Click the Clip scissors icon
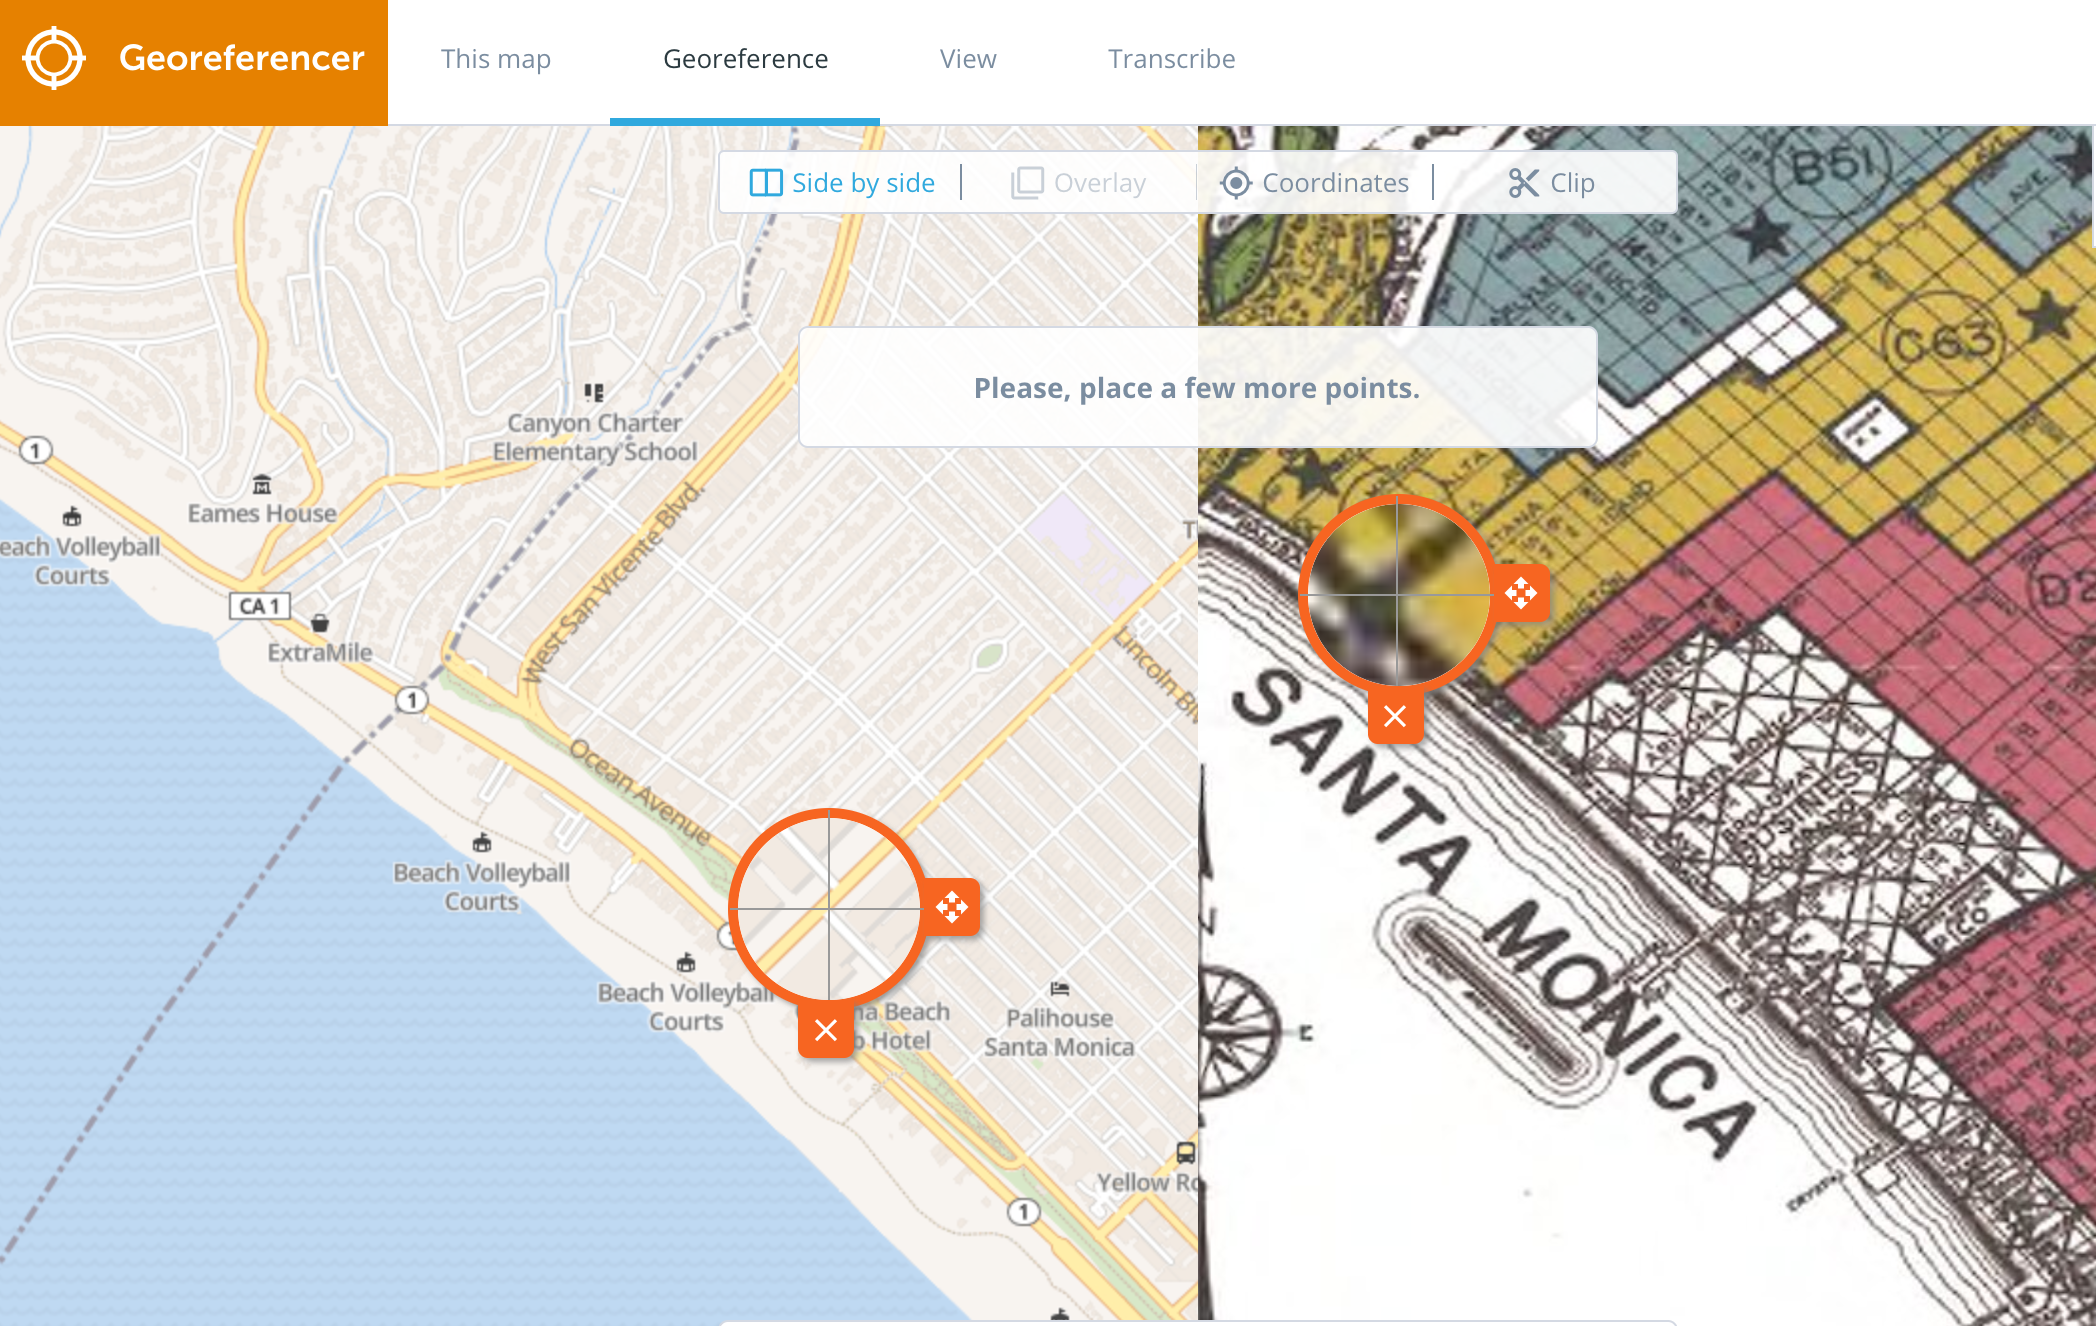The height and width of the screenshot is (1326, 2096). [x=1523, y=183]
